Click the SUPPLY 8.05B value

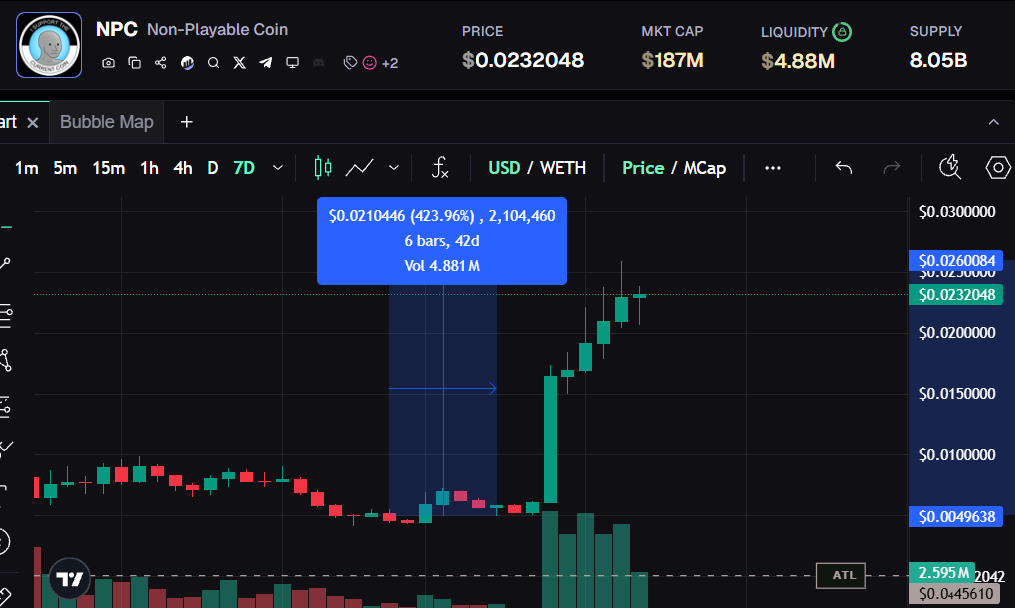(939, 60)
